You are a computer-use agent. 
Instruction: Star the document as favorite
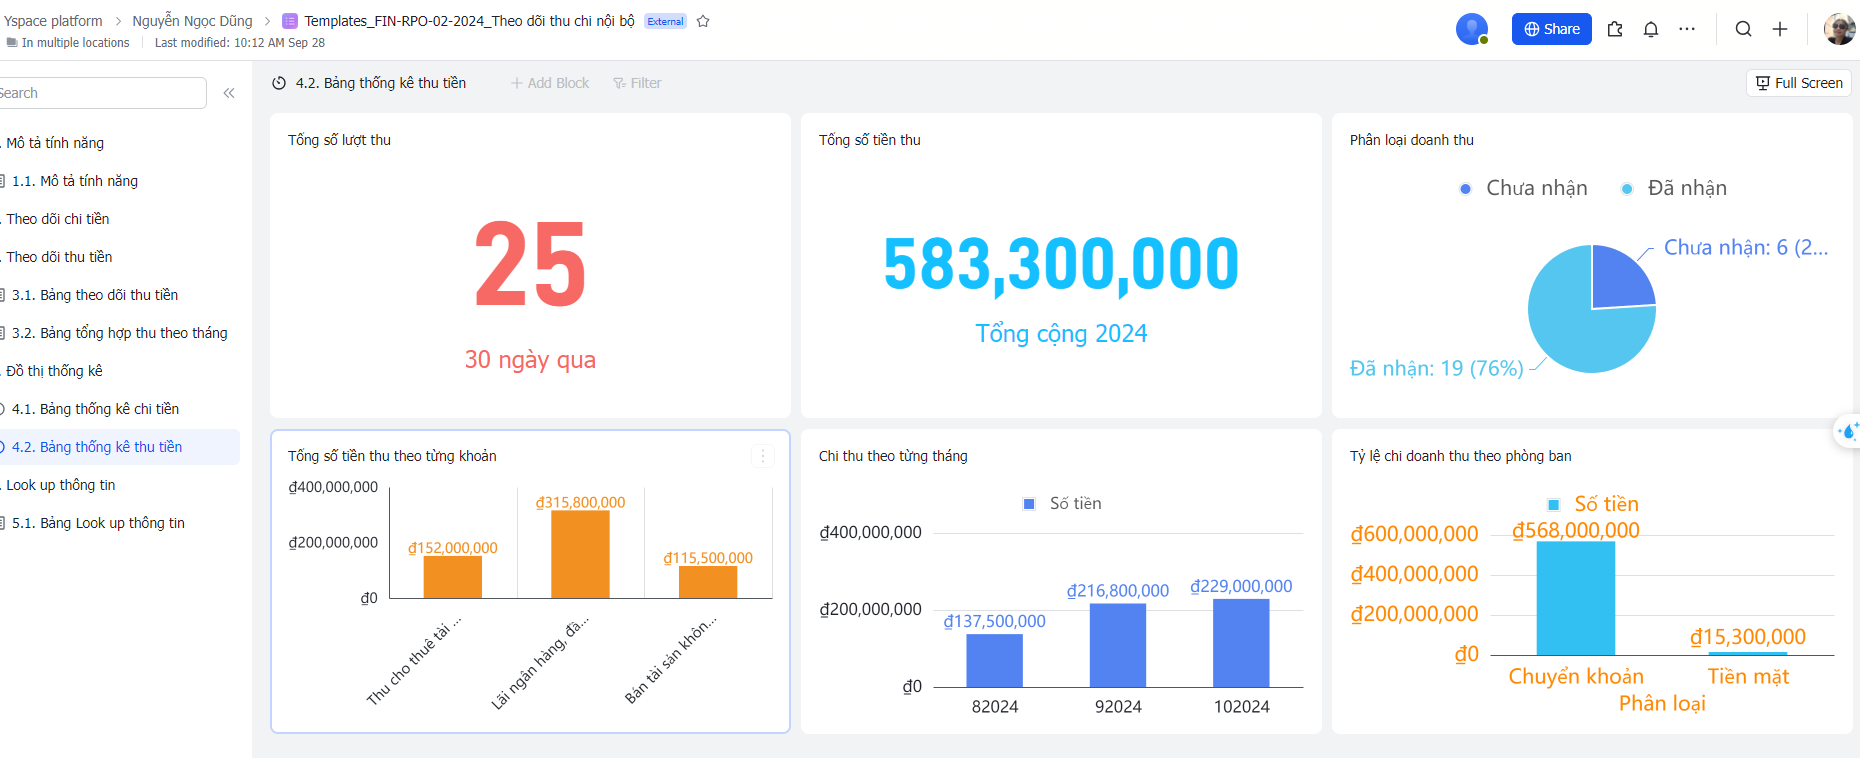(703, 21)
